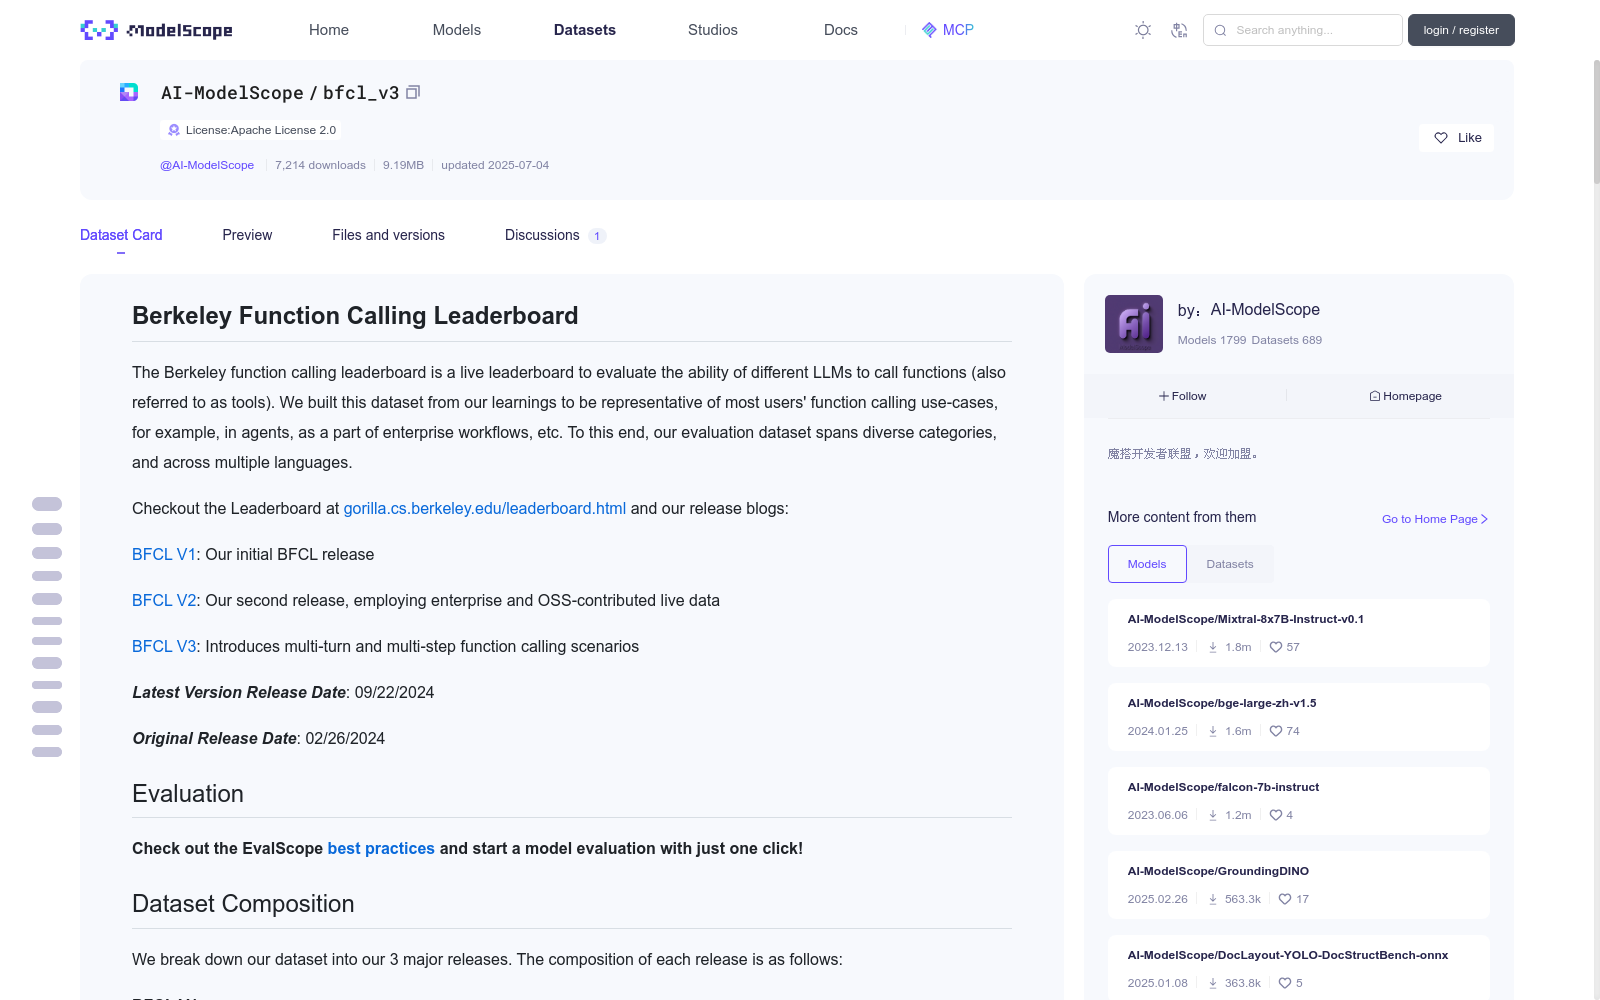Click the page vertical scrollbar
1600x1000 pixels.
1596,120
